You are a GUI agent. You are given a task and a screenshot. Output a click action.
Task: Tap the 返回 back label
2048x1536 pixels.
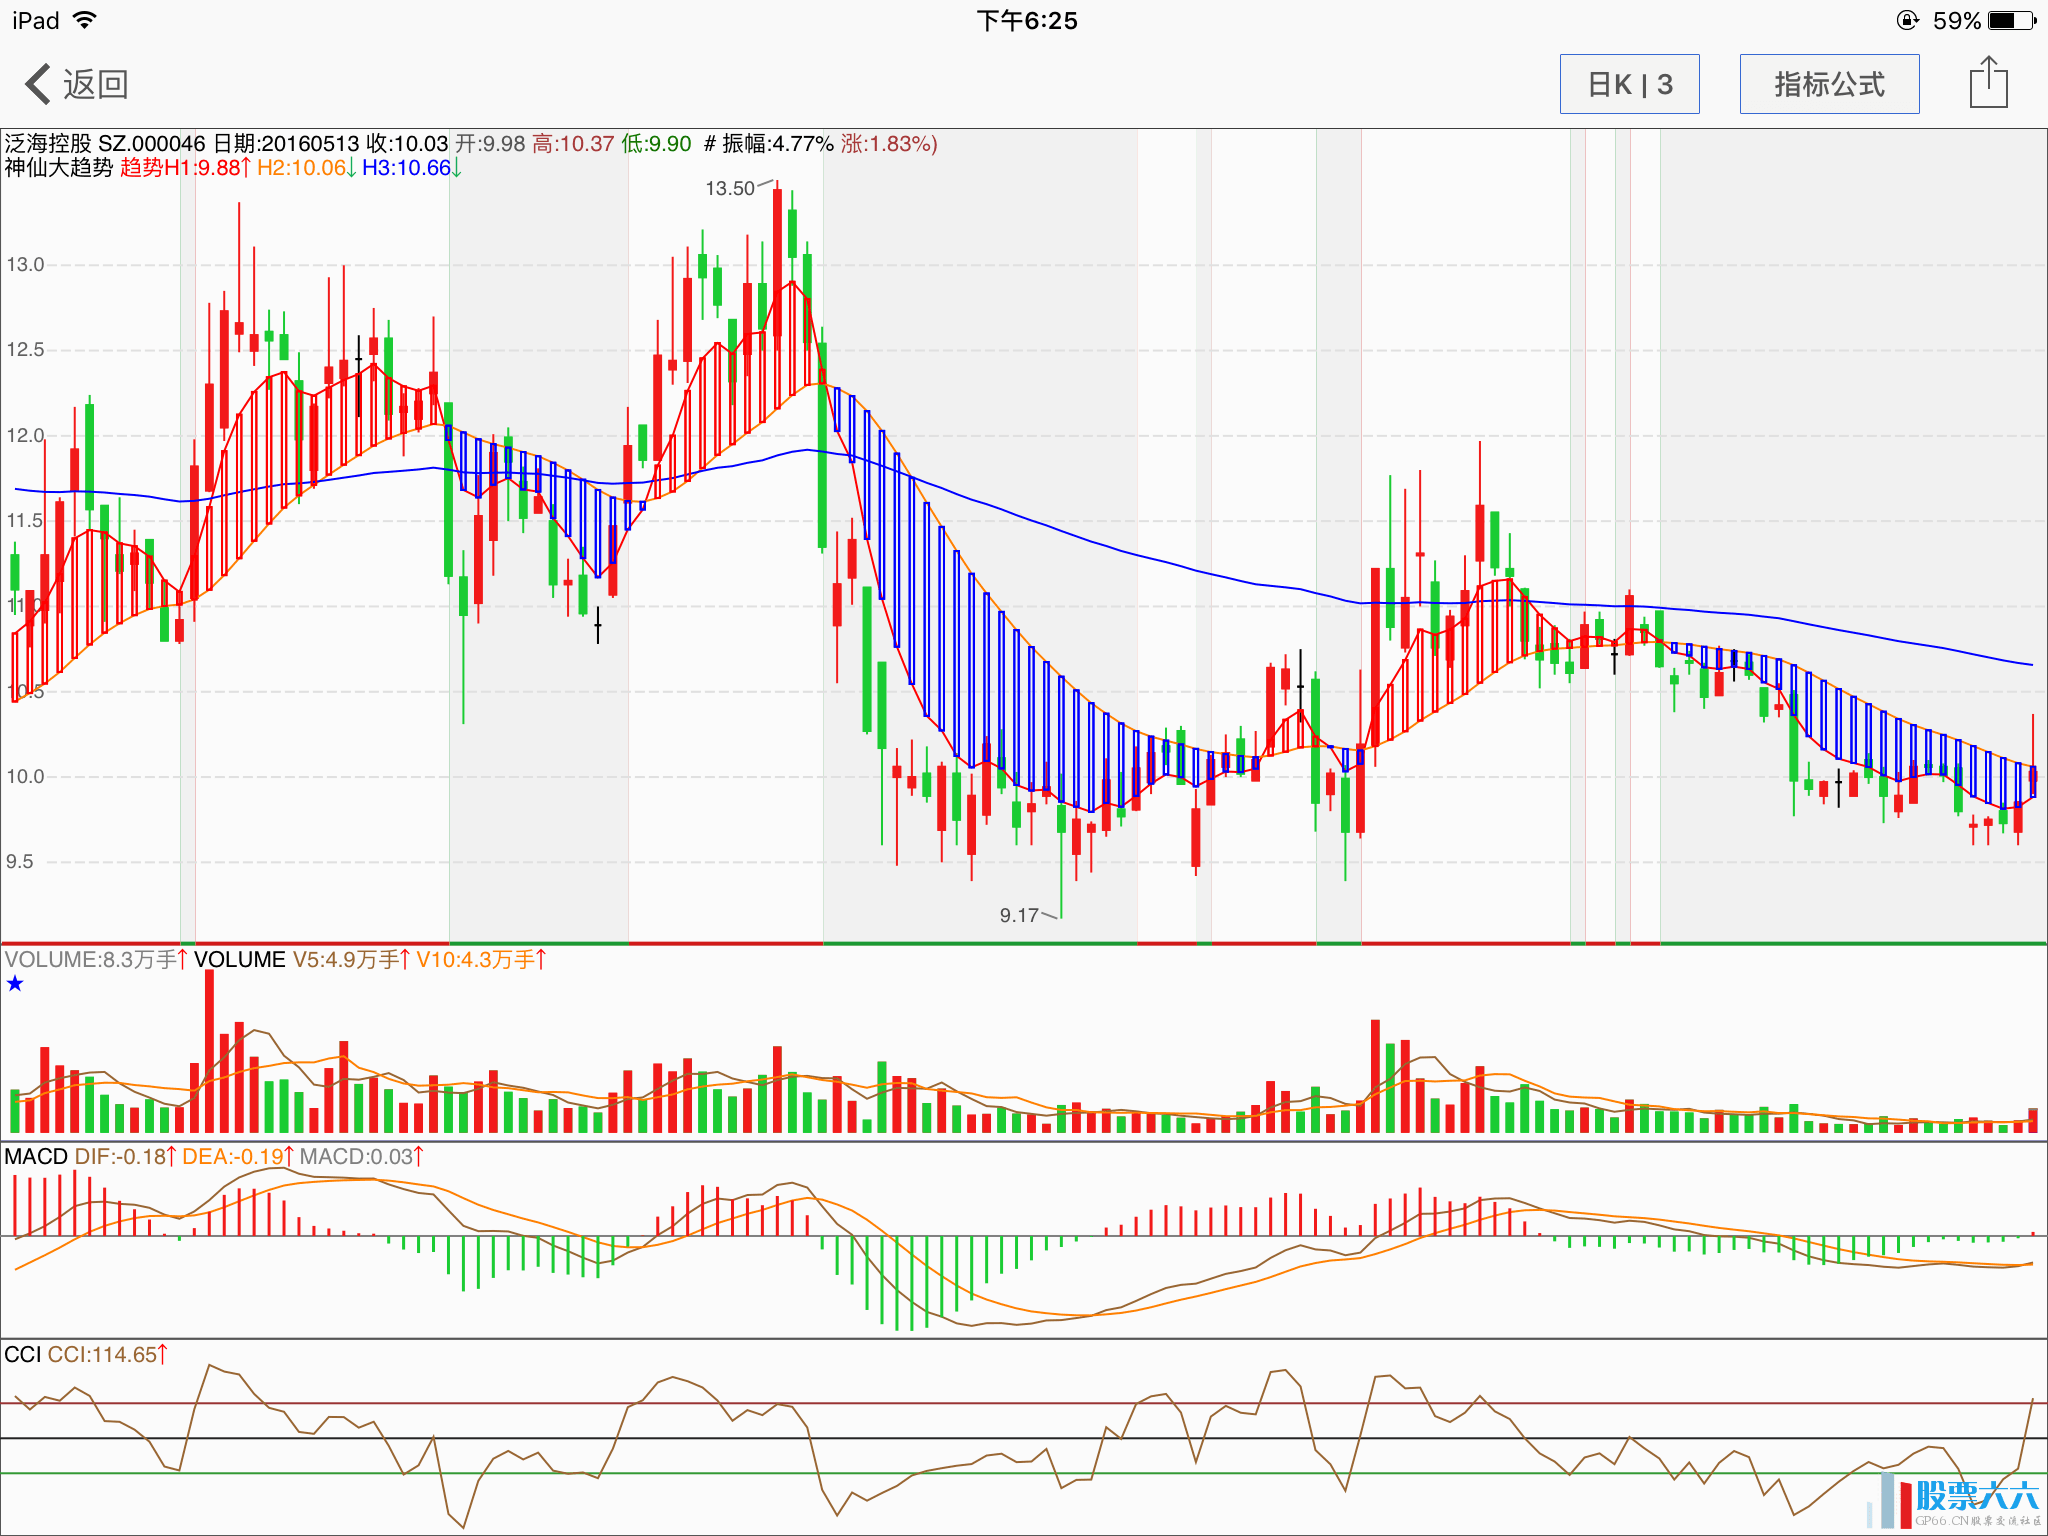tap(96, 84)
